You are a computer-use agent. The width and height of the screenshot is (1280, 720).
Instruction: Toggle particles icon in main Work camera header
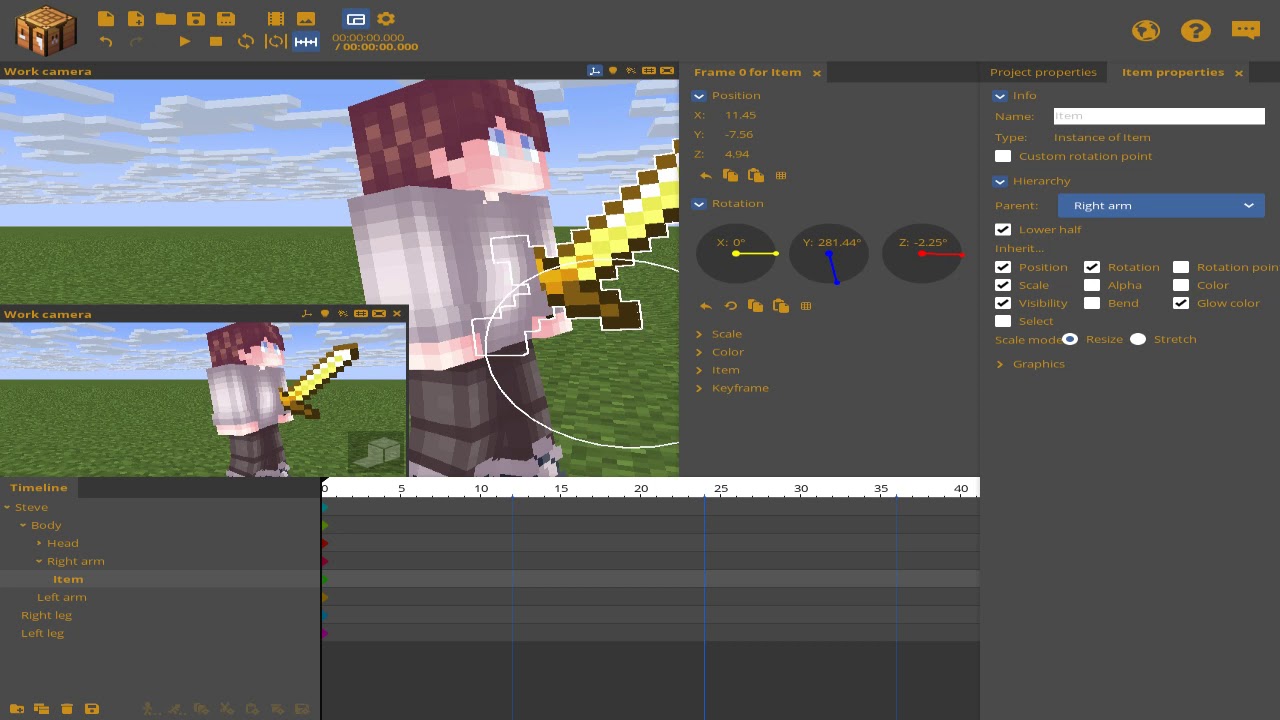pos(630,71)
